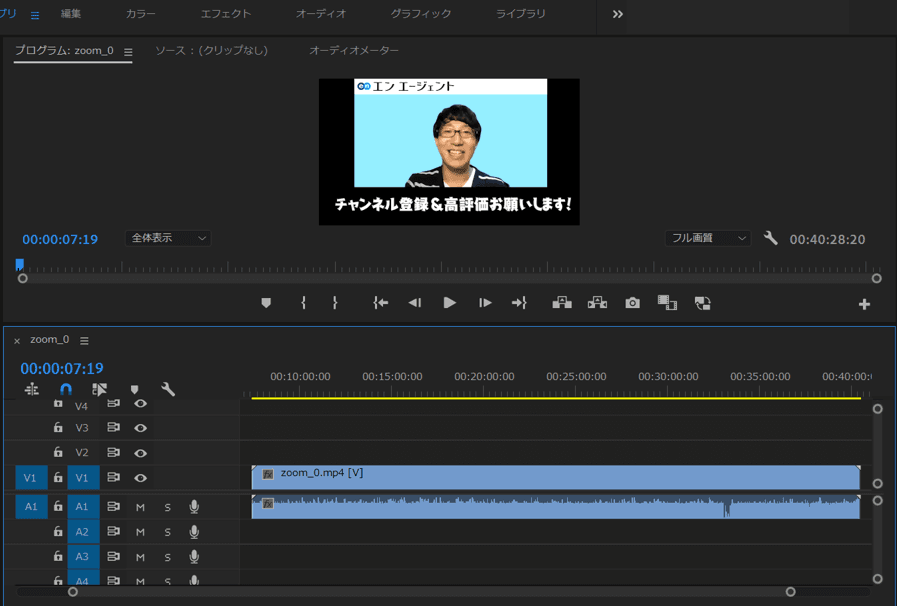Hide the V1 track output eye

pyautogui.click(x=141, y=478)
